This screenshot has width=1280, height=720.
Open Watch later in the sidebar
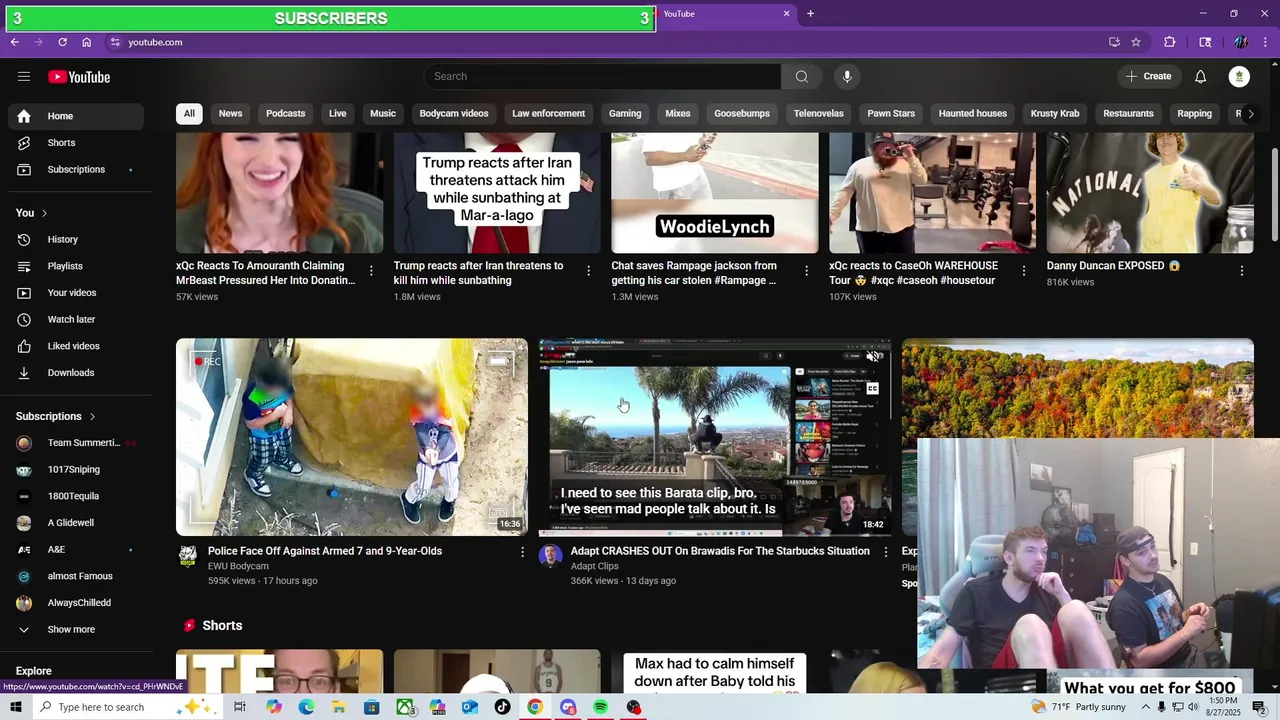click(76, 320)
